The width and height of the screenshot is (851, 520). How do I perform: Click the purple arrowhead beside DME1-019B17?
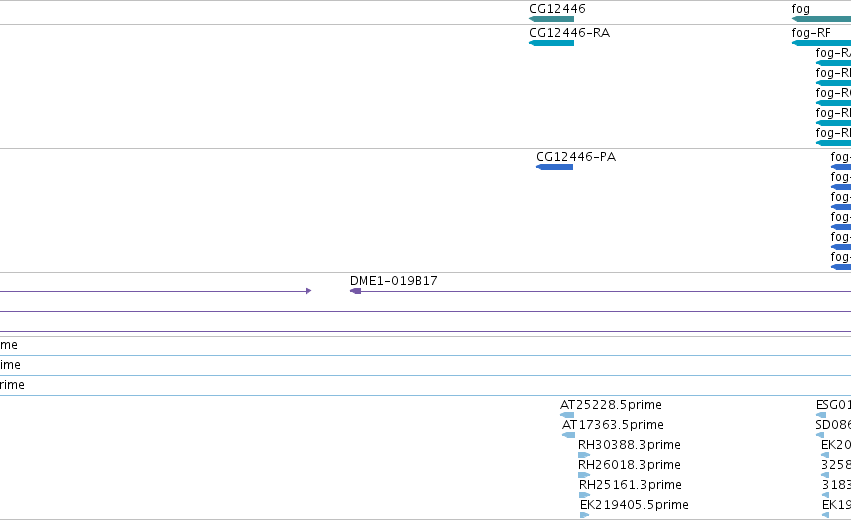pyautogui.click(x=355, y=291)
